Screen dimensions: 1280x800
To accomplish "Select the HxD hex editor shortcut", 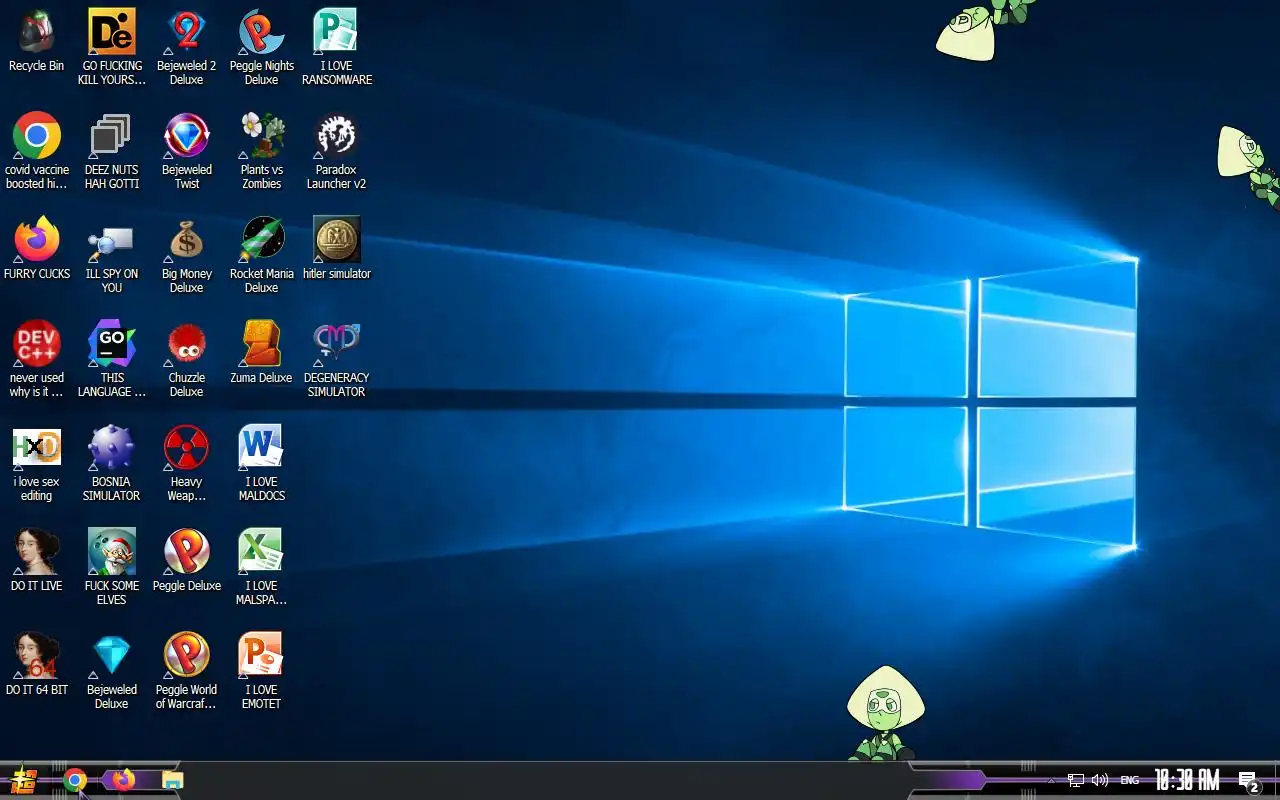I will 37,463.
